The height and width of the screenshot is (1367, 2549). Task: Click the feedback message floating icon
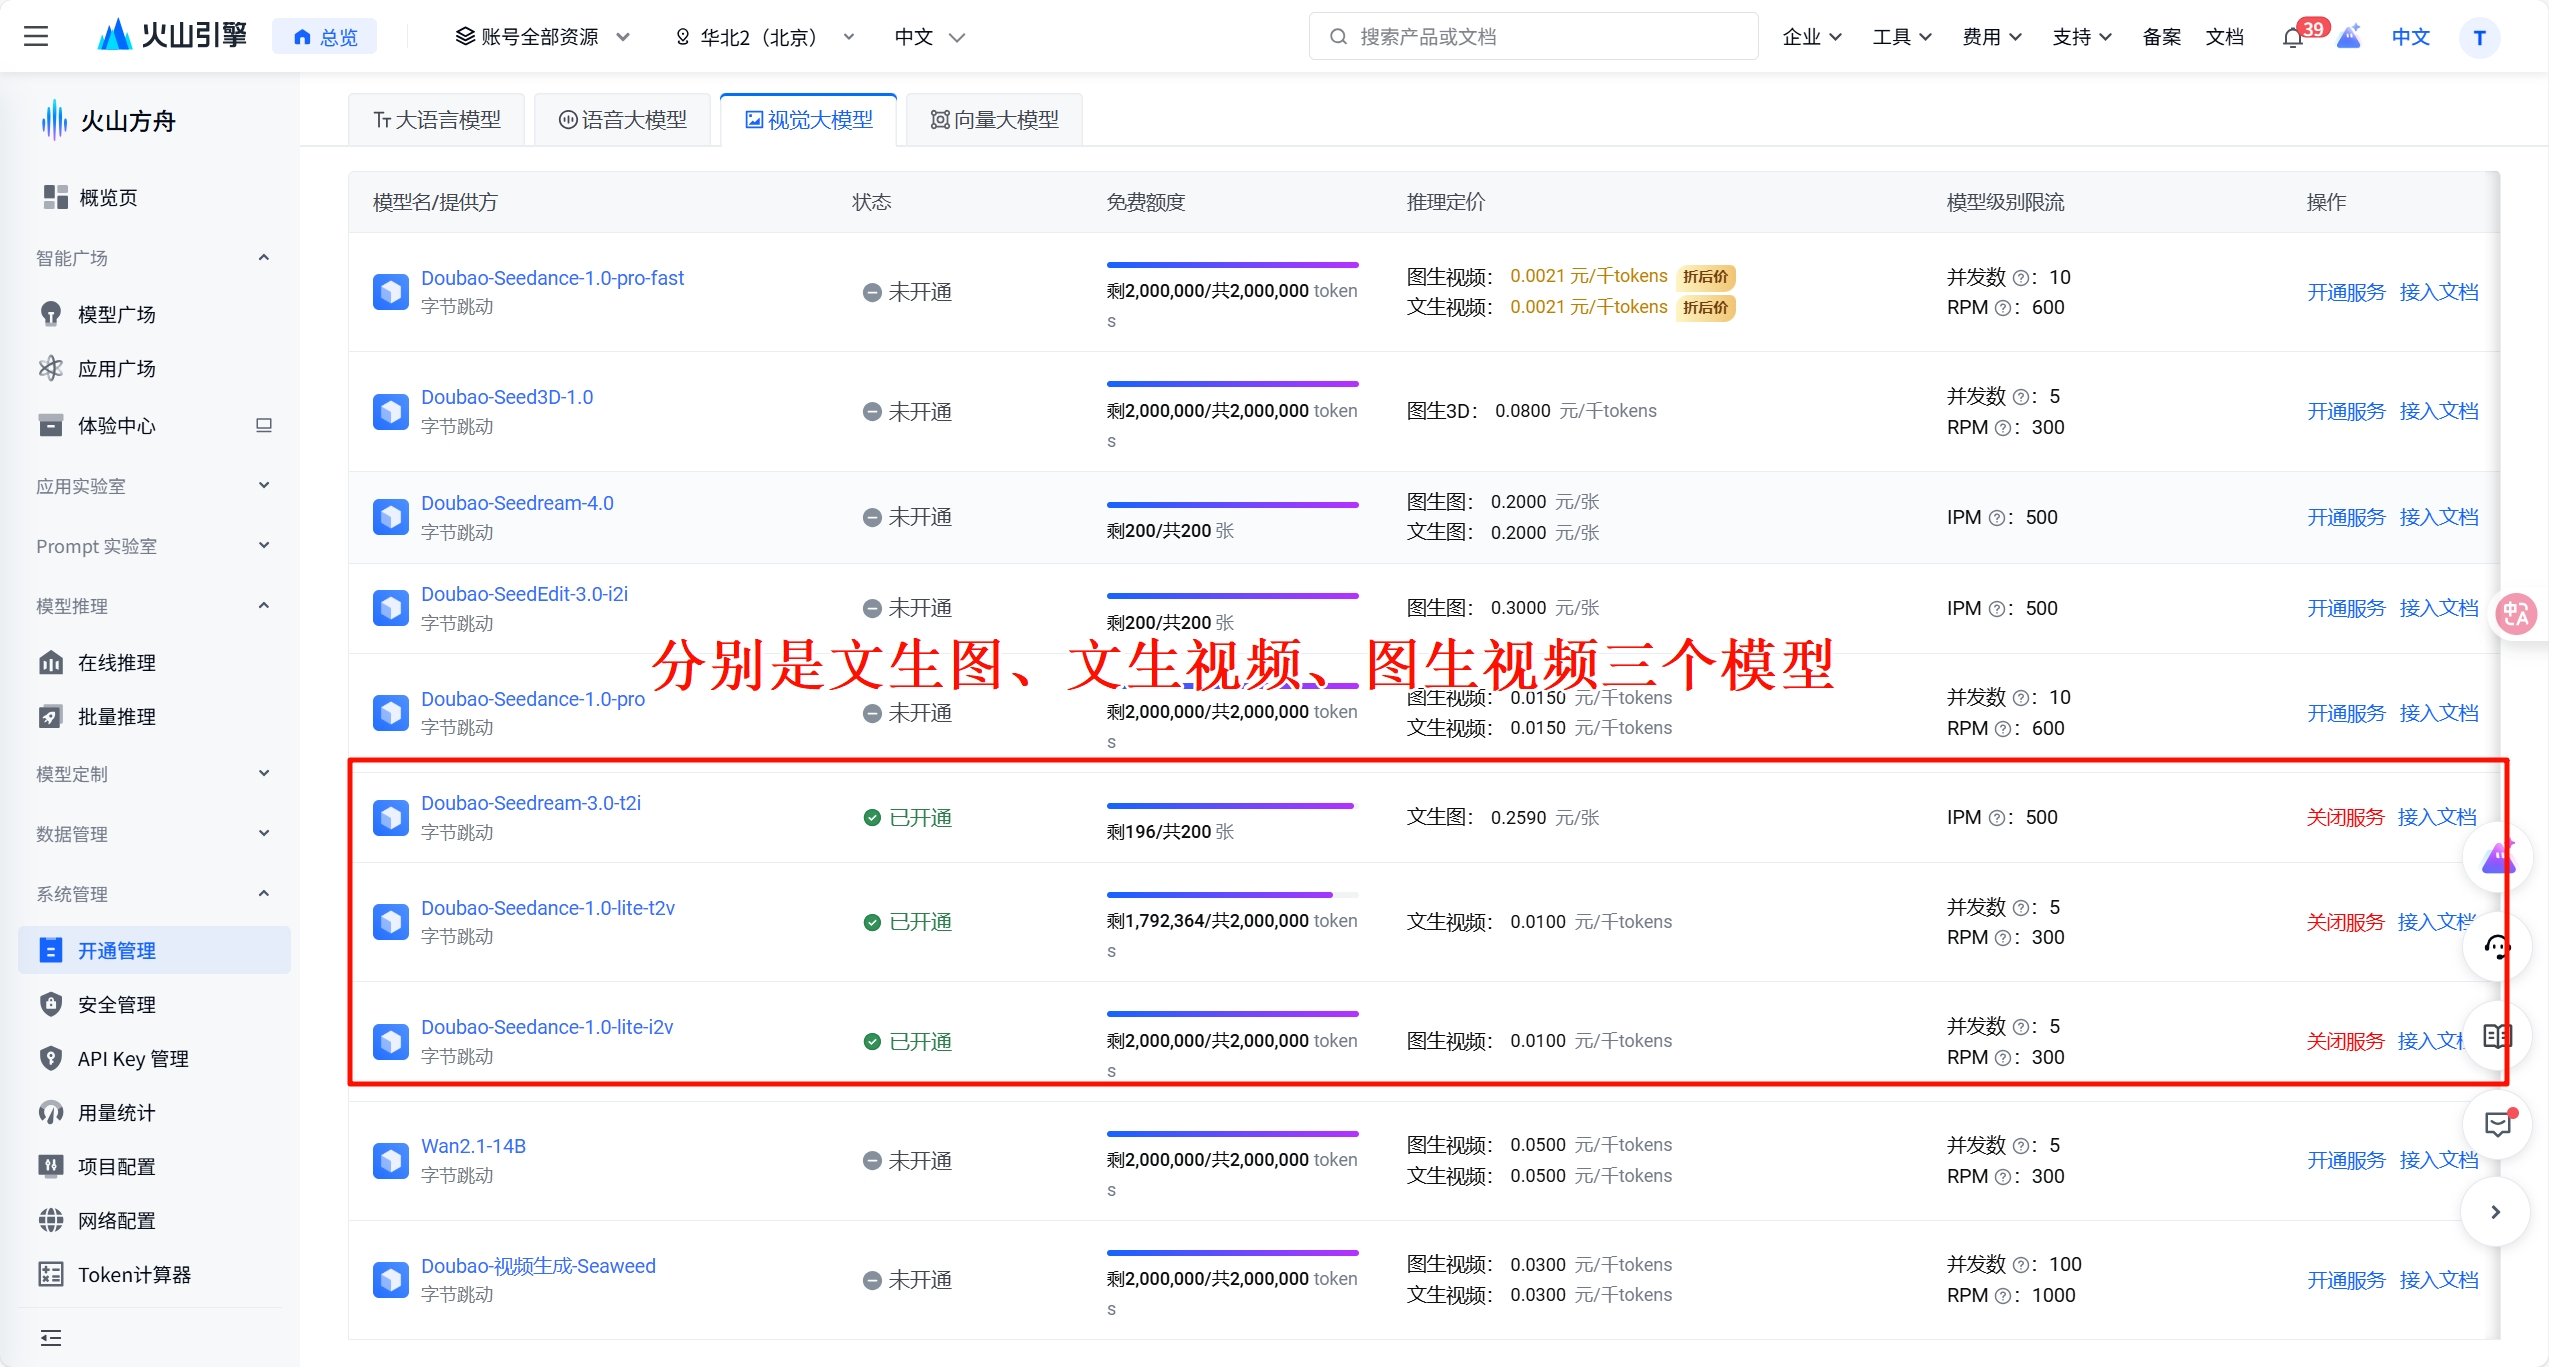pyautogui.click(x=2497, y=1124)
